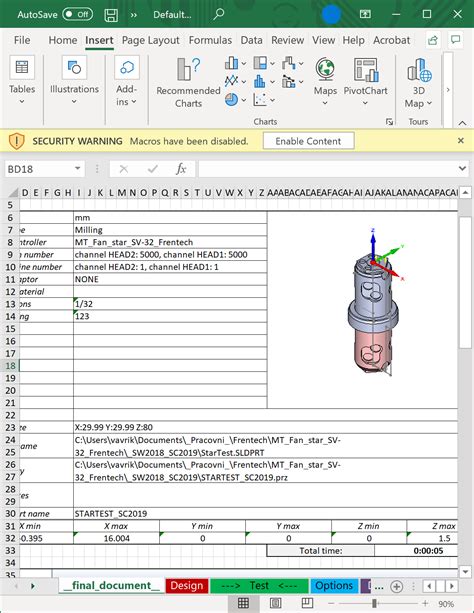Open the Acrobat tab

click(x=391, y=40)
